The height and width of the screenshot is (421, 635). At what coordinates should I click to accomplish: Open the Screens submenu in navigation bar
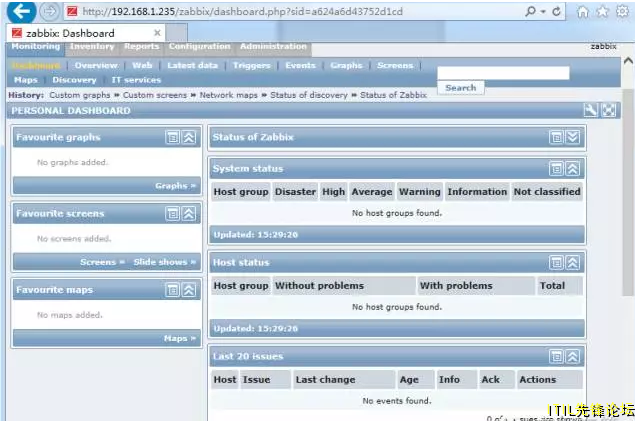pos(395,66)
